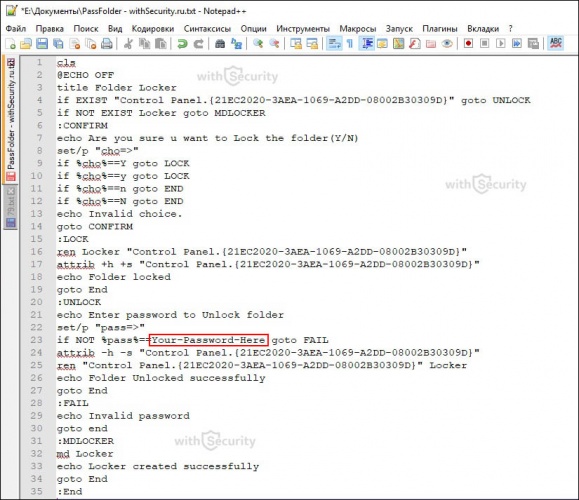Open the Кодировки menu
This screenshot has height=500, width=579.
[x=153, y=28]
